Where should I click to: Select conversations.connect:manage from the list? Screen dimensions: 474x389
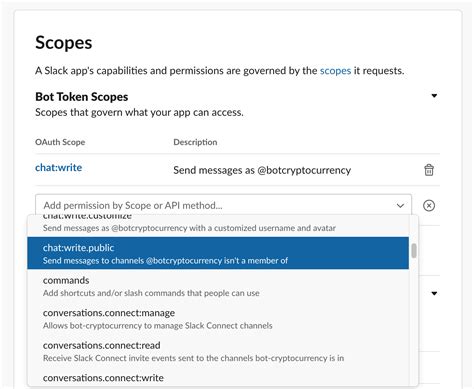click(218, 319)
